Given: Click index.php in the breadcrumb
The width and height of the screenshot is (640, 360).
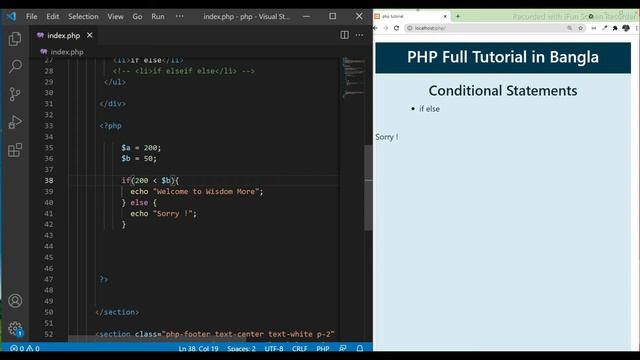Looking at the screenshot, I should point(67,52).
